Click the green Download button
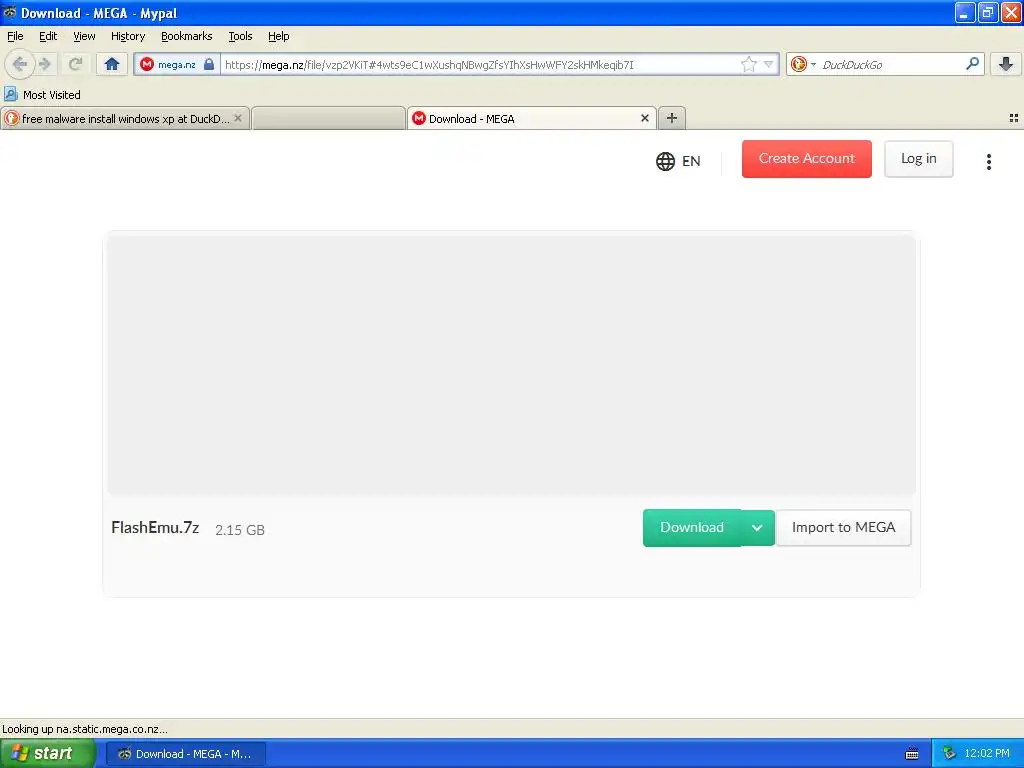The image size is (1024, 768). pos(692,528)
